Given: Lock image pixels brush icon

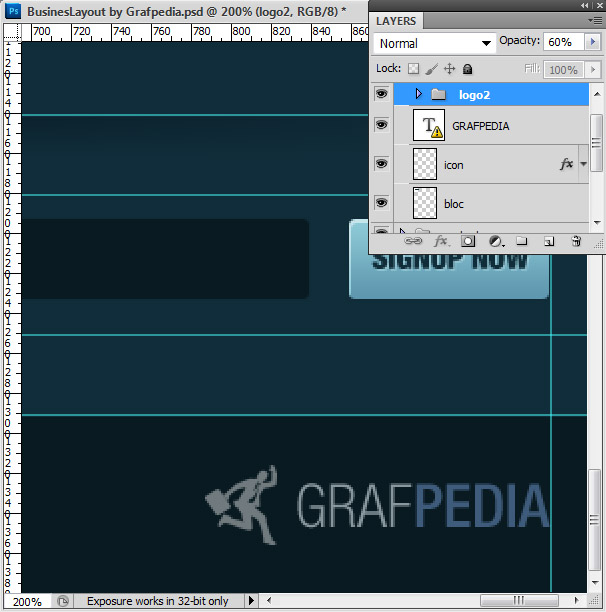Looking at the screenshot, I should (431, 69).
